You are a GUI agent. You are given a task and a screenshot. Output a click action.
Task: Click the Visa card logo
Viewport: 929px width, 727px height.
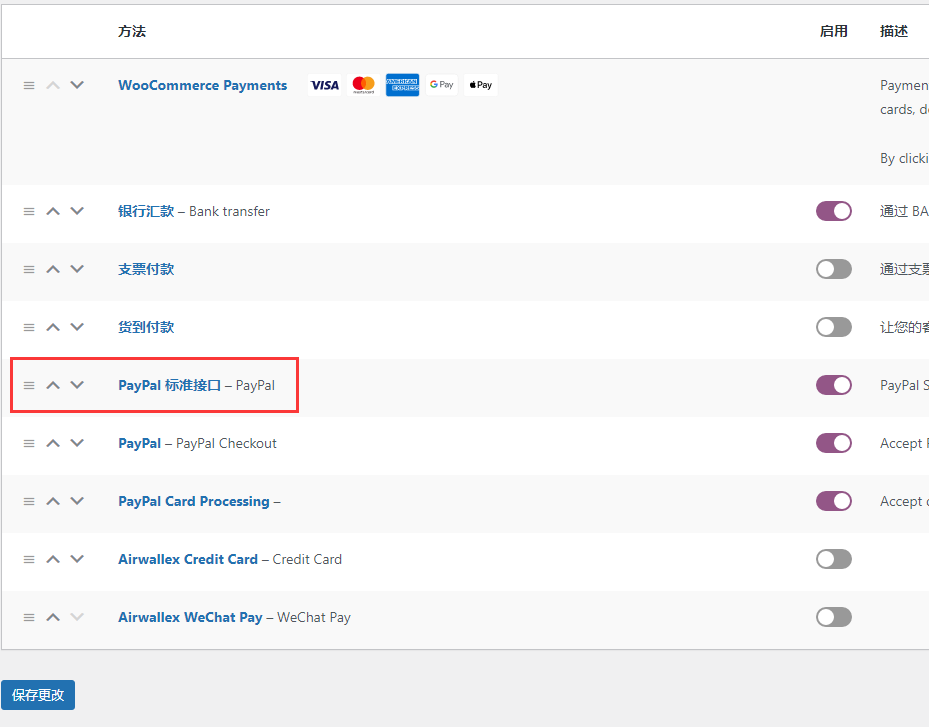pos(325,85)
